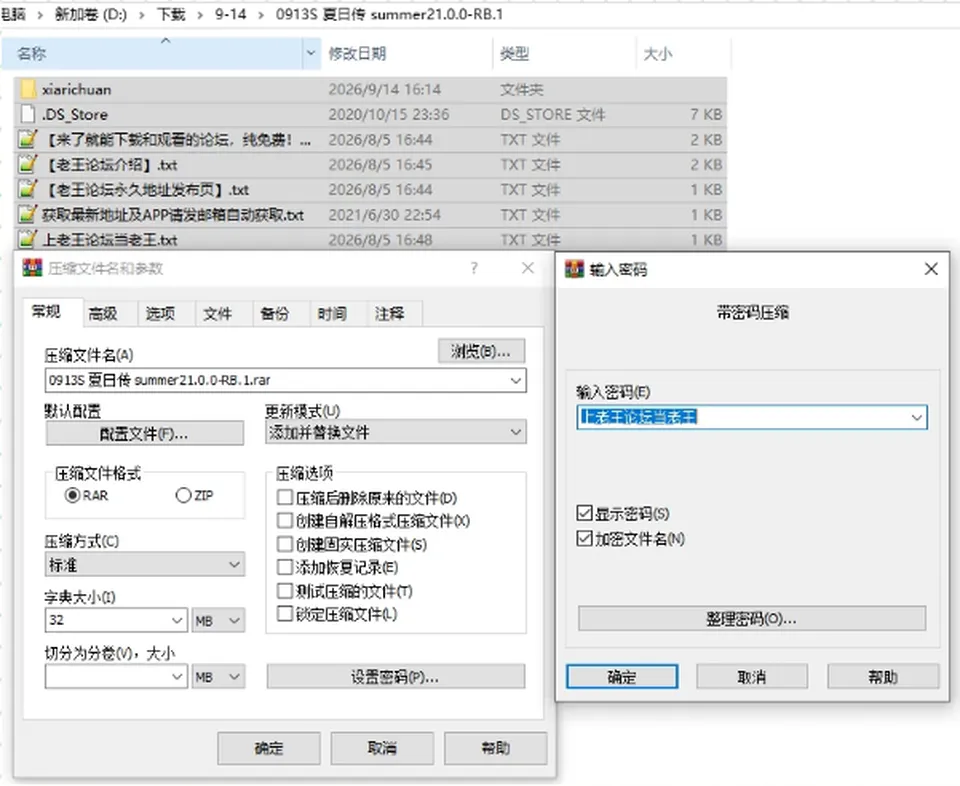Expand the 压缩文件名 dropdown
This screenshot has width=960, height=786.
tap(516, 380)
